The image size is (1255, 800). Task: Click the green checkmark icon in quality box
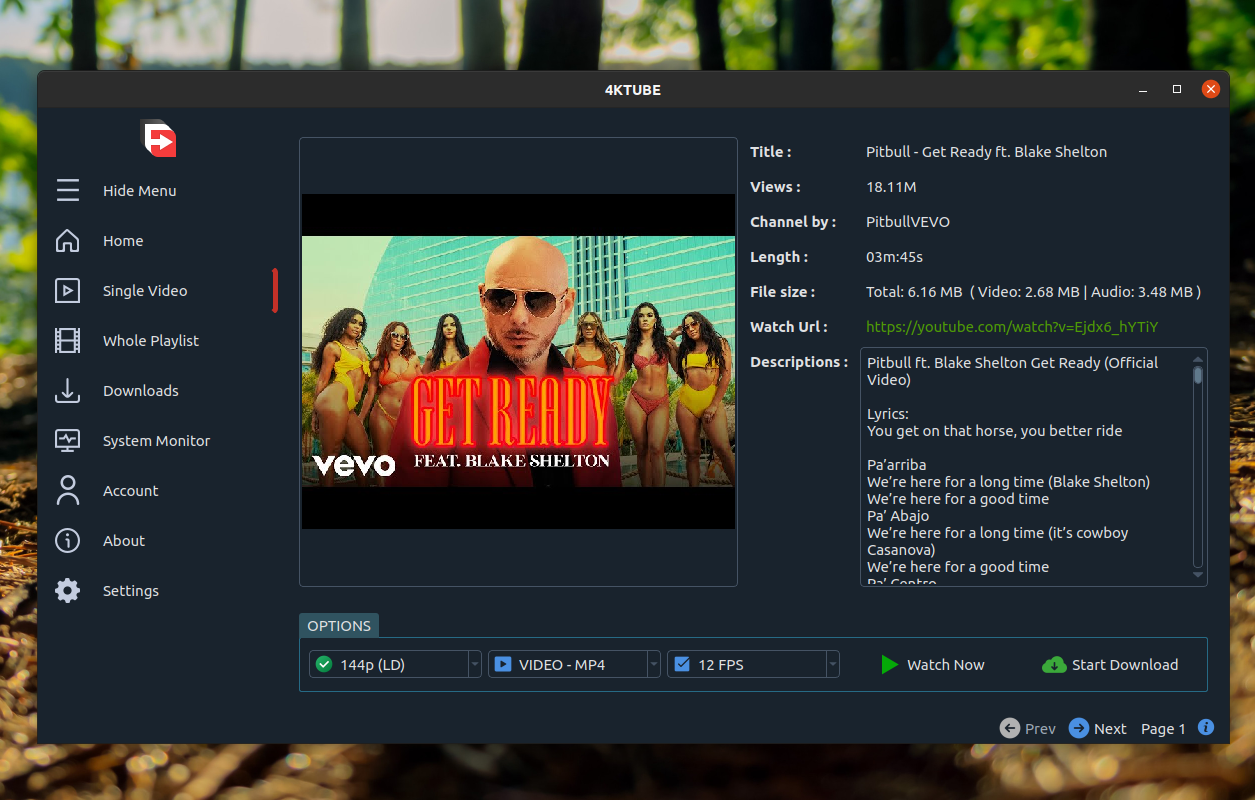coord(323,664)
